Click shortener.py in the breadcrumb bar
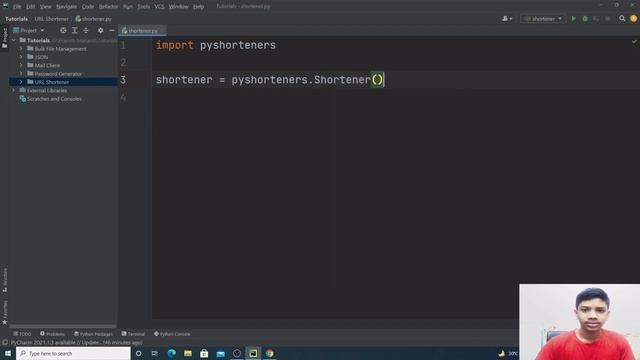This screenshot has width=640, height=360. pyautogui.click(x=93, y=19)
